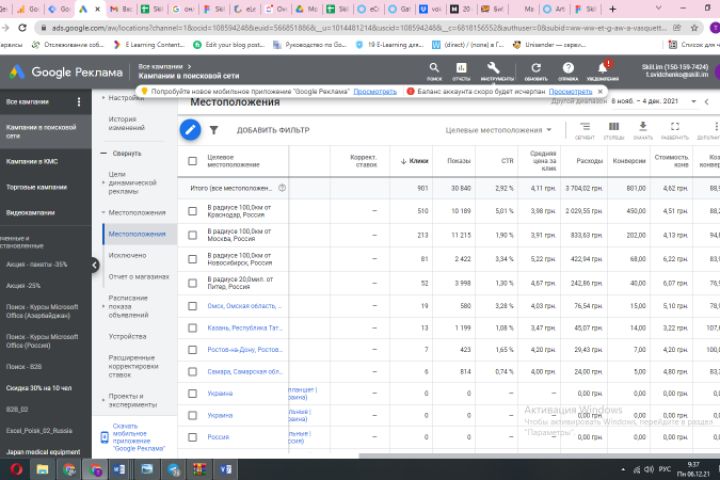Viewport: 720px width, 480px height.
Task: Click the Download table icon
Action: pos(644,129)
